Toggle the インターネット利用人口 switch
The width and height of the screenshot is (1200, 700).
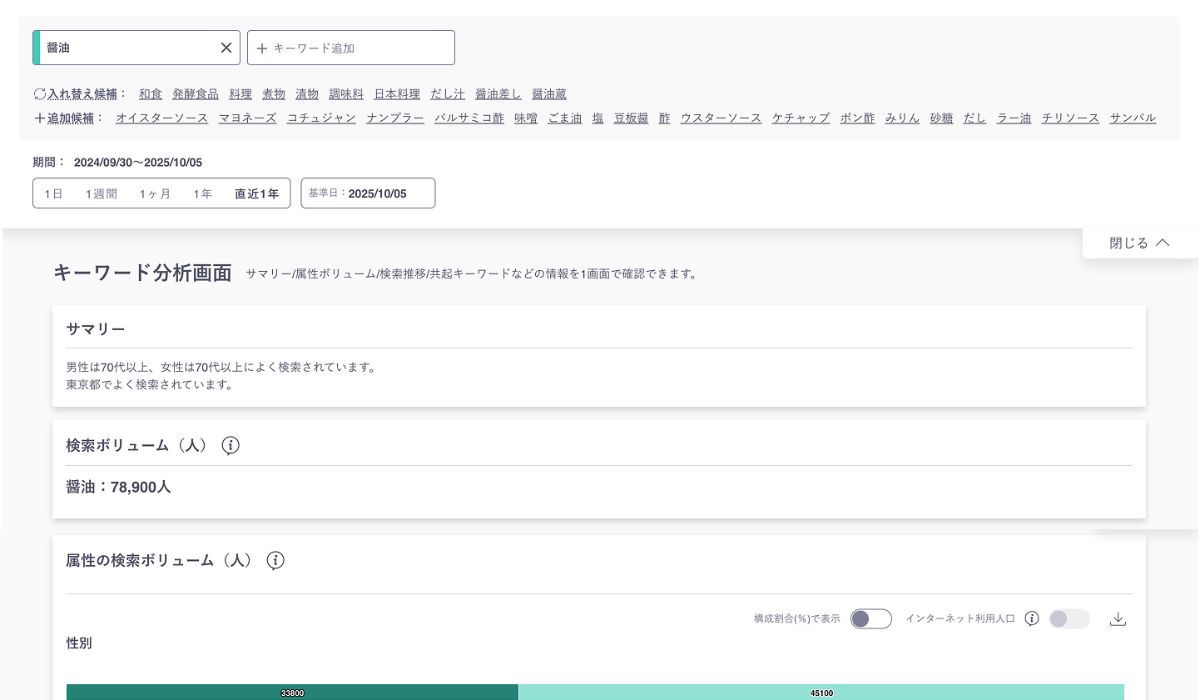tap(1069, 619)
